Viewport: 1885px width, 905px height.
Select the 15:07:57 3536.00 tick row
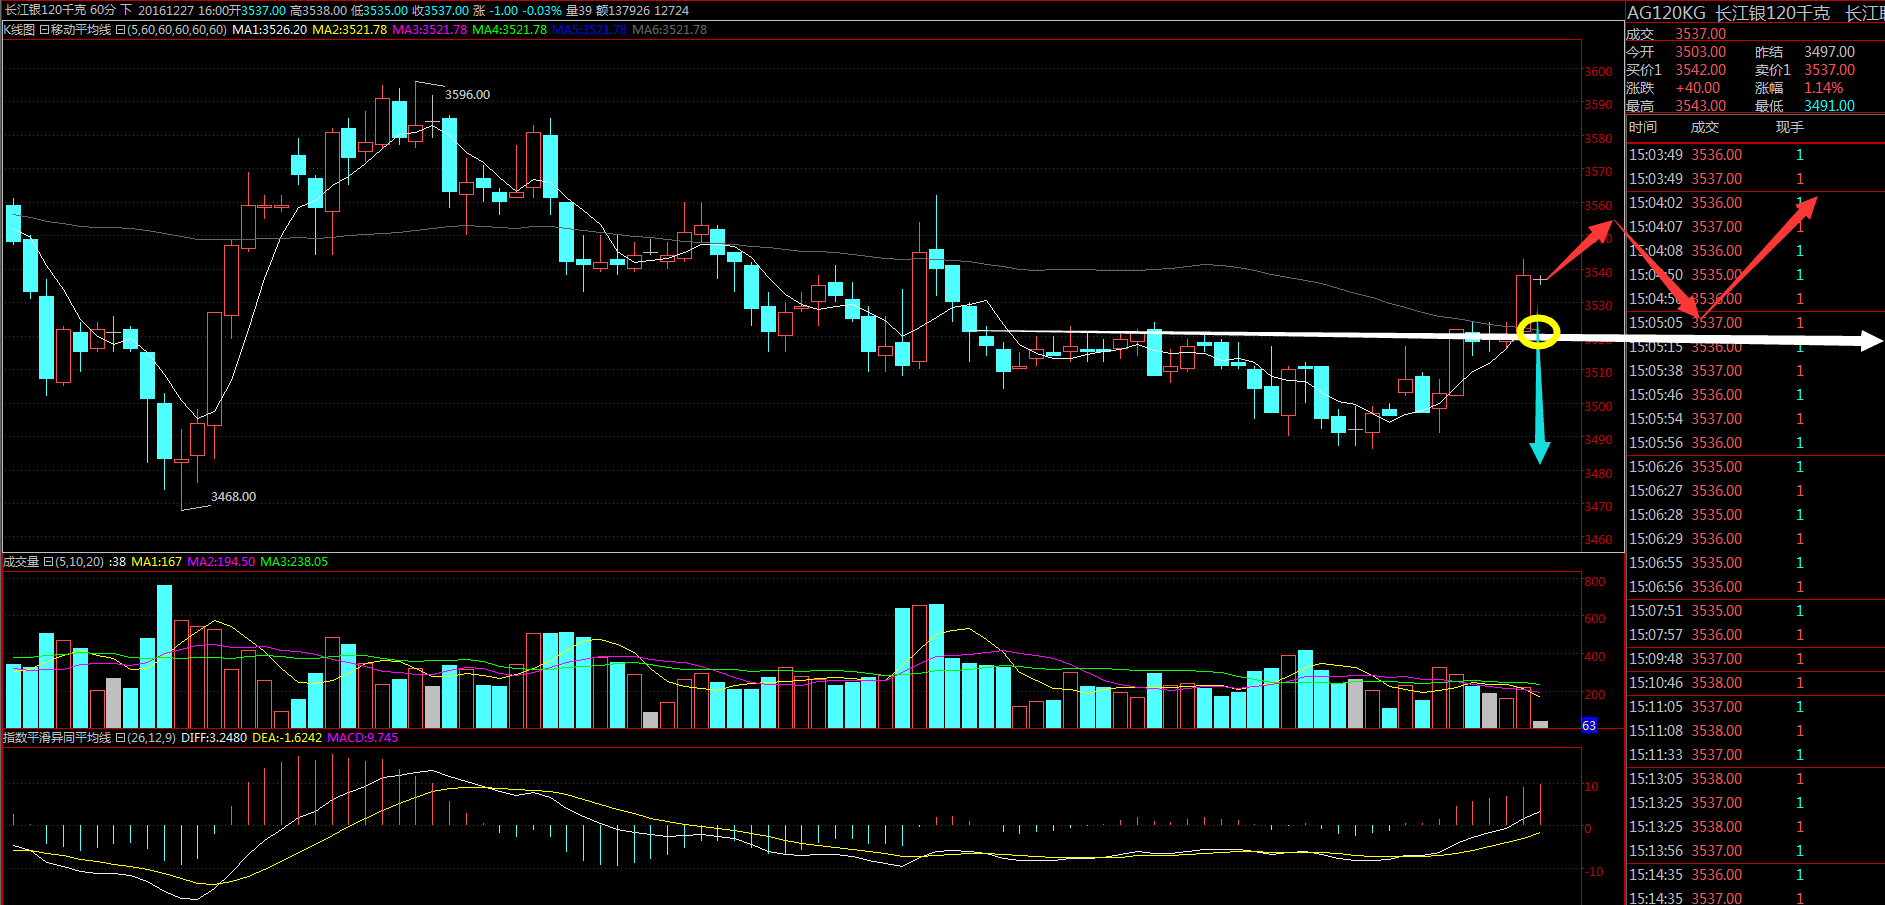point(1755,635)
